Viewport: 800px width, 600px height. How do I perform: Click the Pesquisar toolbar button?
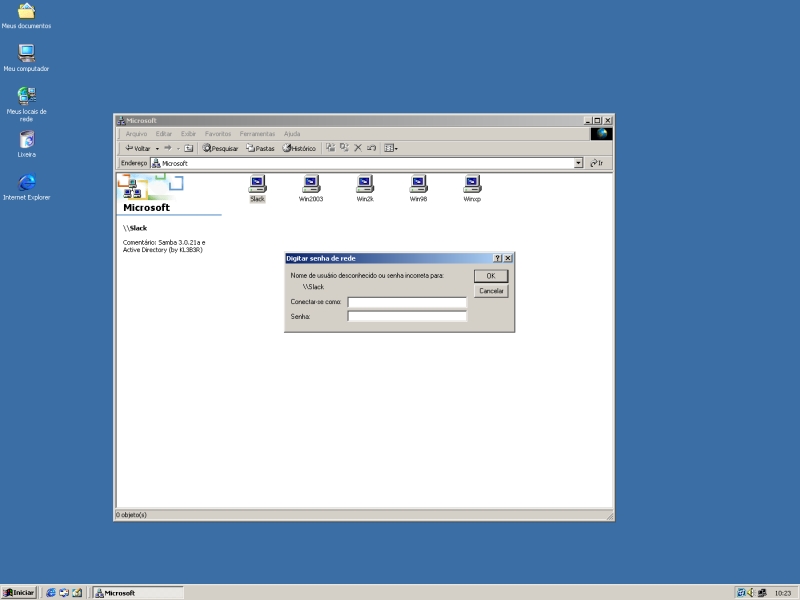[x=220, y=148]
